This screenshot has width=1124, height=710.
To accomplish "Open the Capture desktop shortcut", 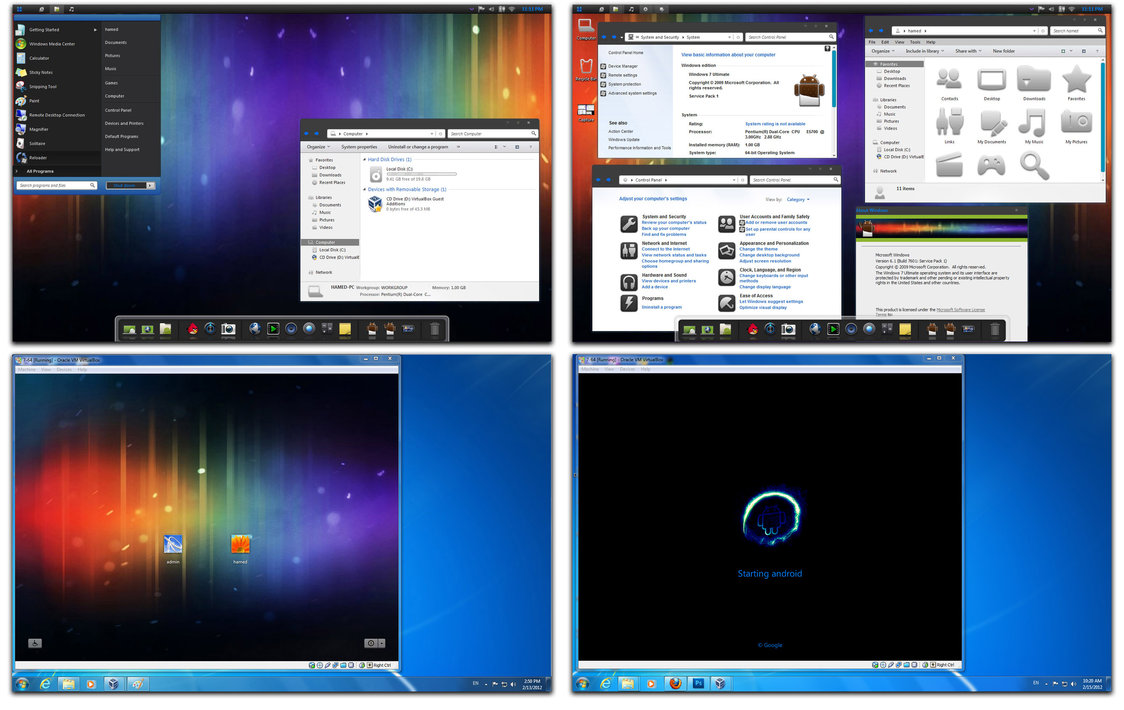I will pos(586,113).
